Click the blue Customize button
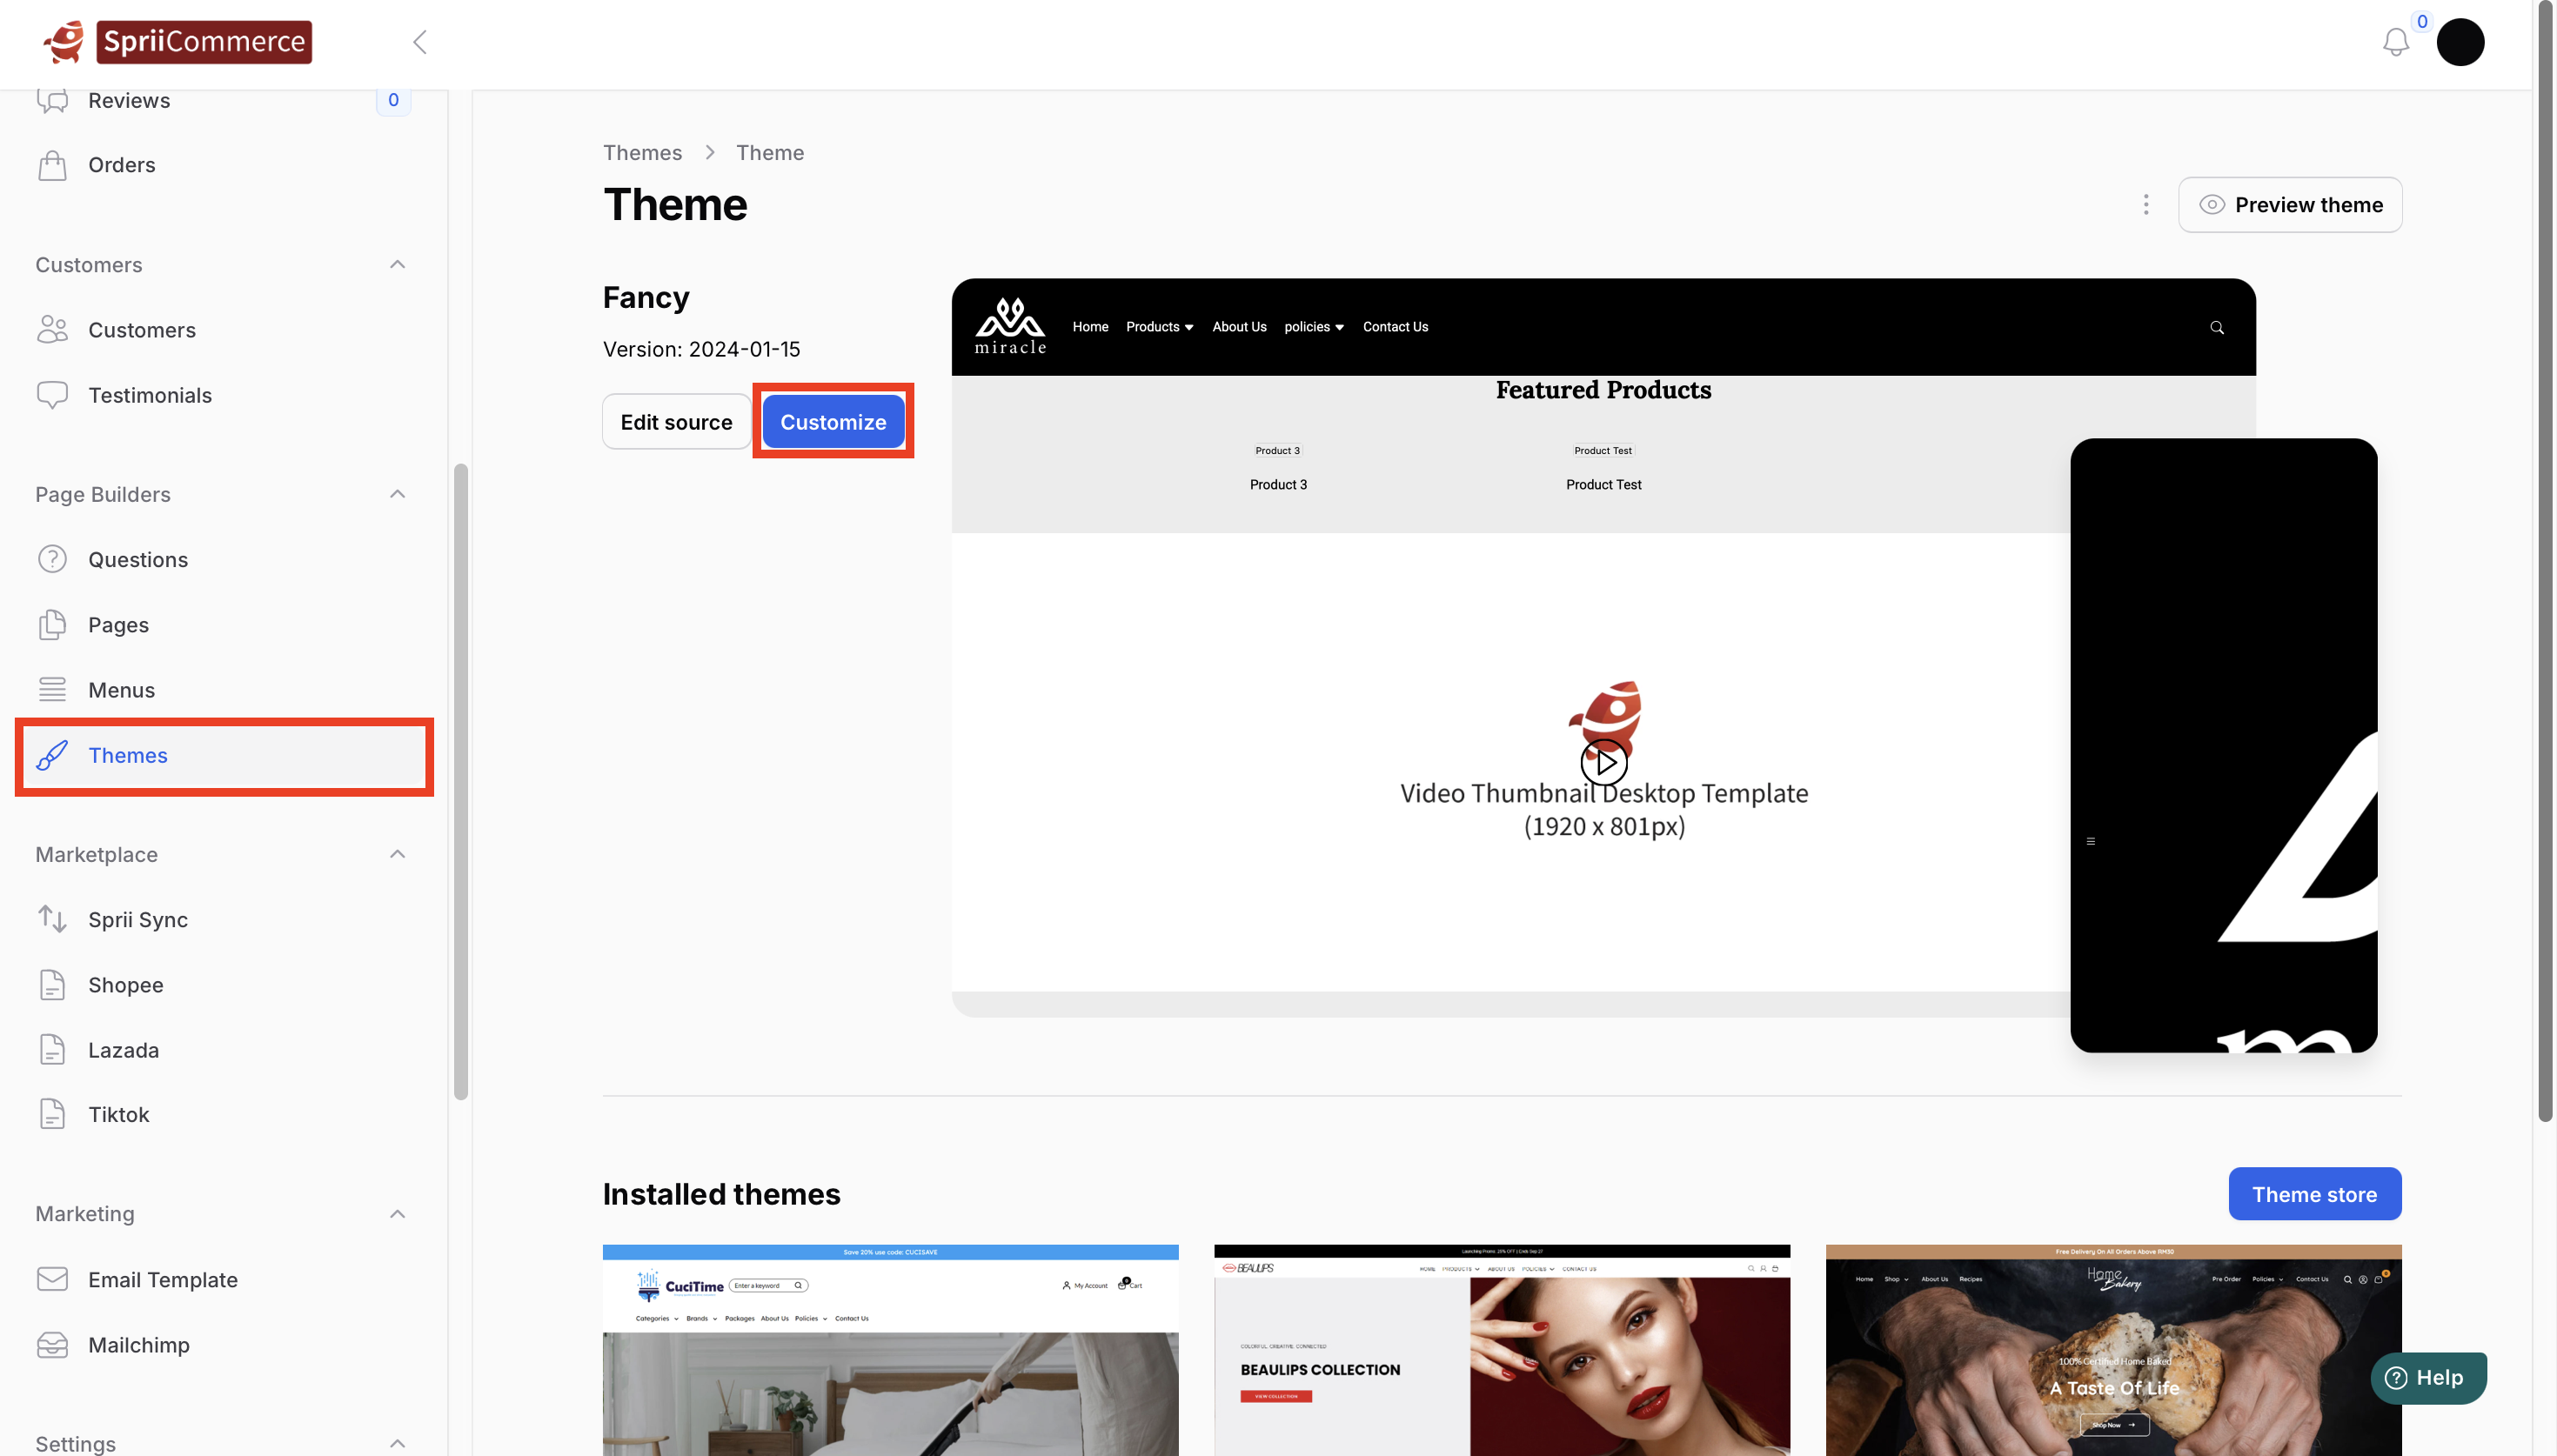Screen dimensions: 2557x1456 coord(833,422)
